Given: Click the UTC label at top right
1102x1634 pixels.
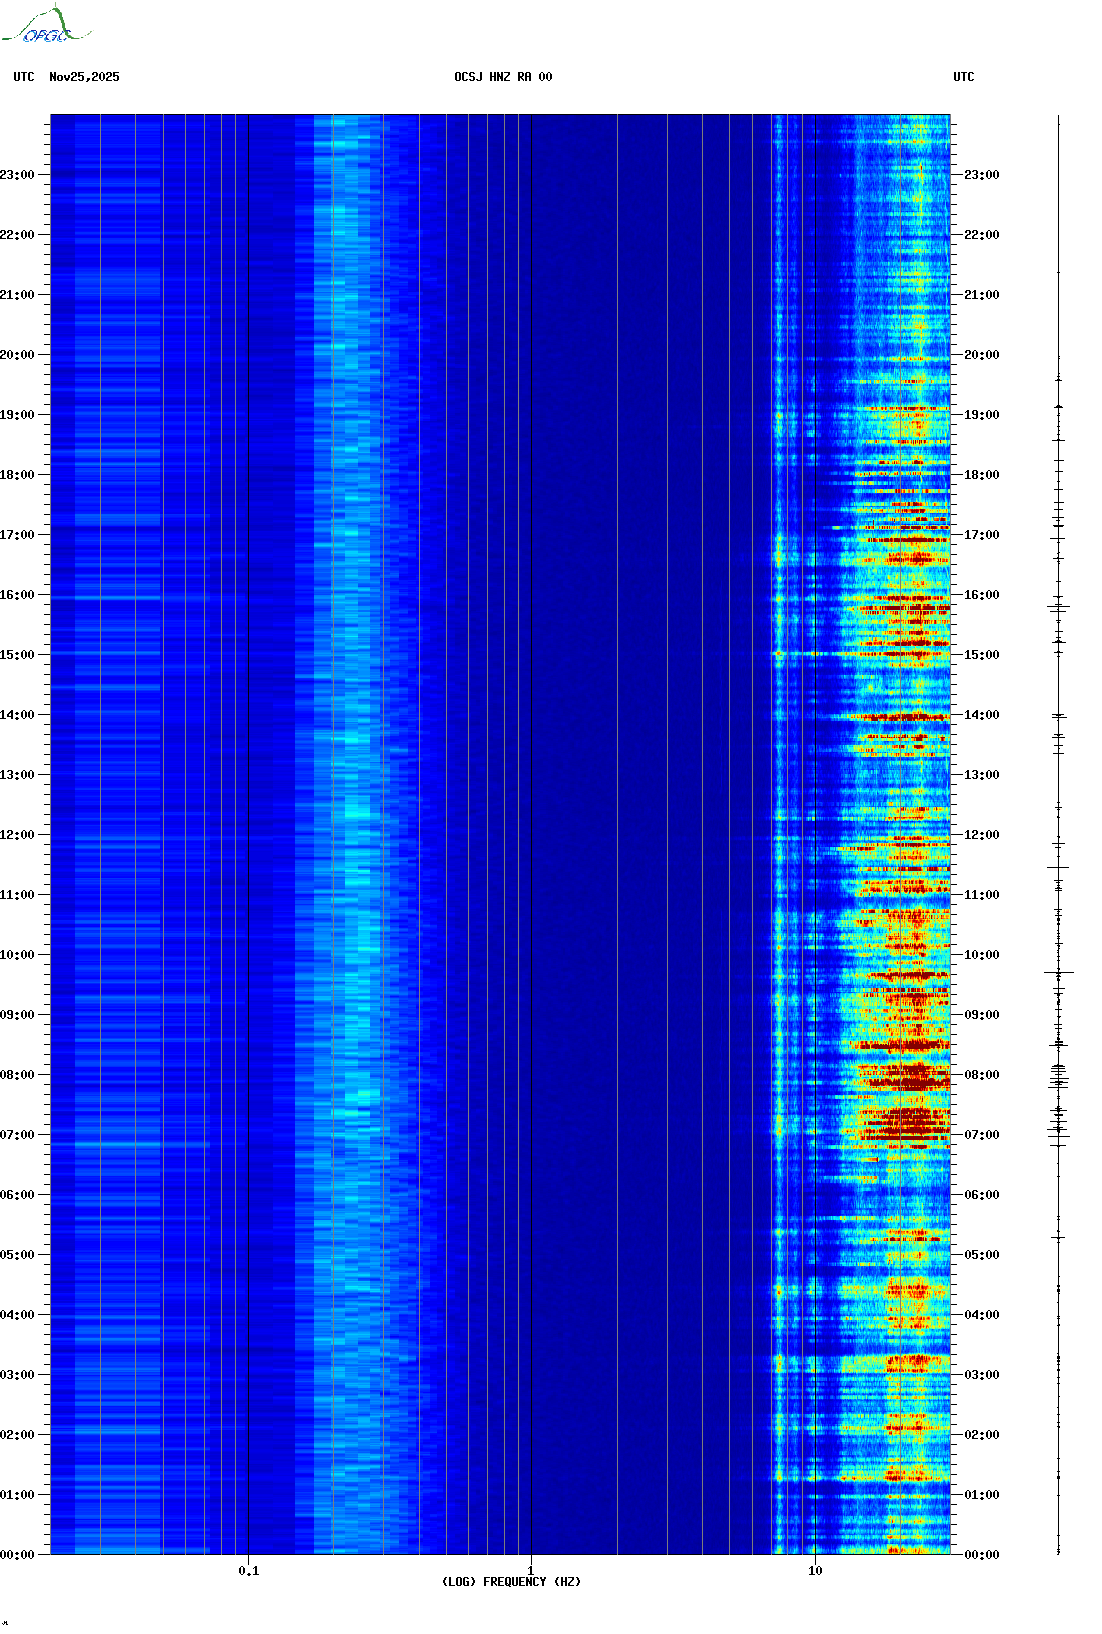Looking at the screenshot, I should pyautogui.click(x=964, y=77).
